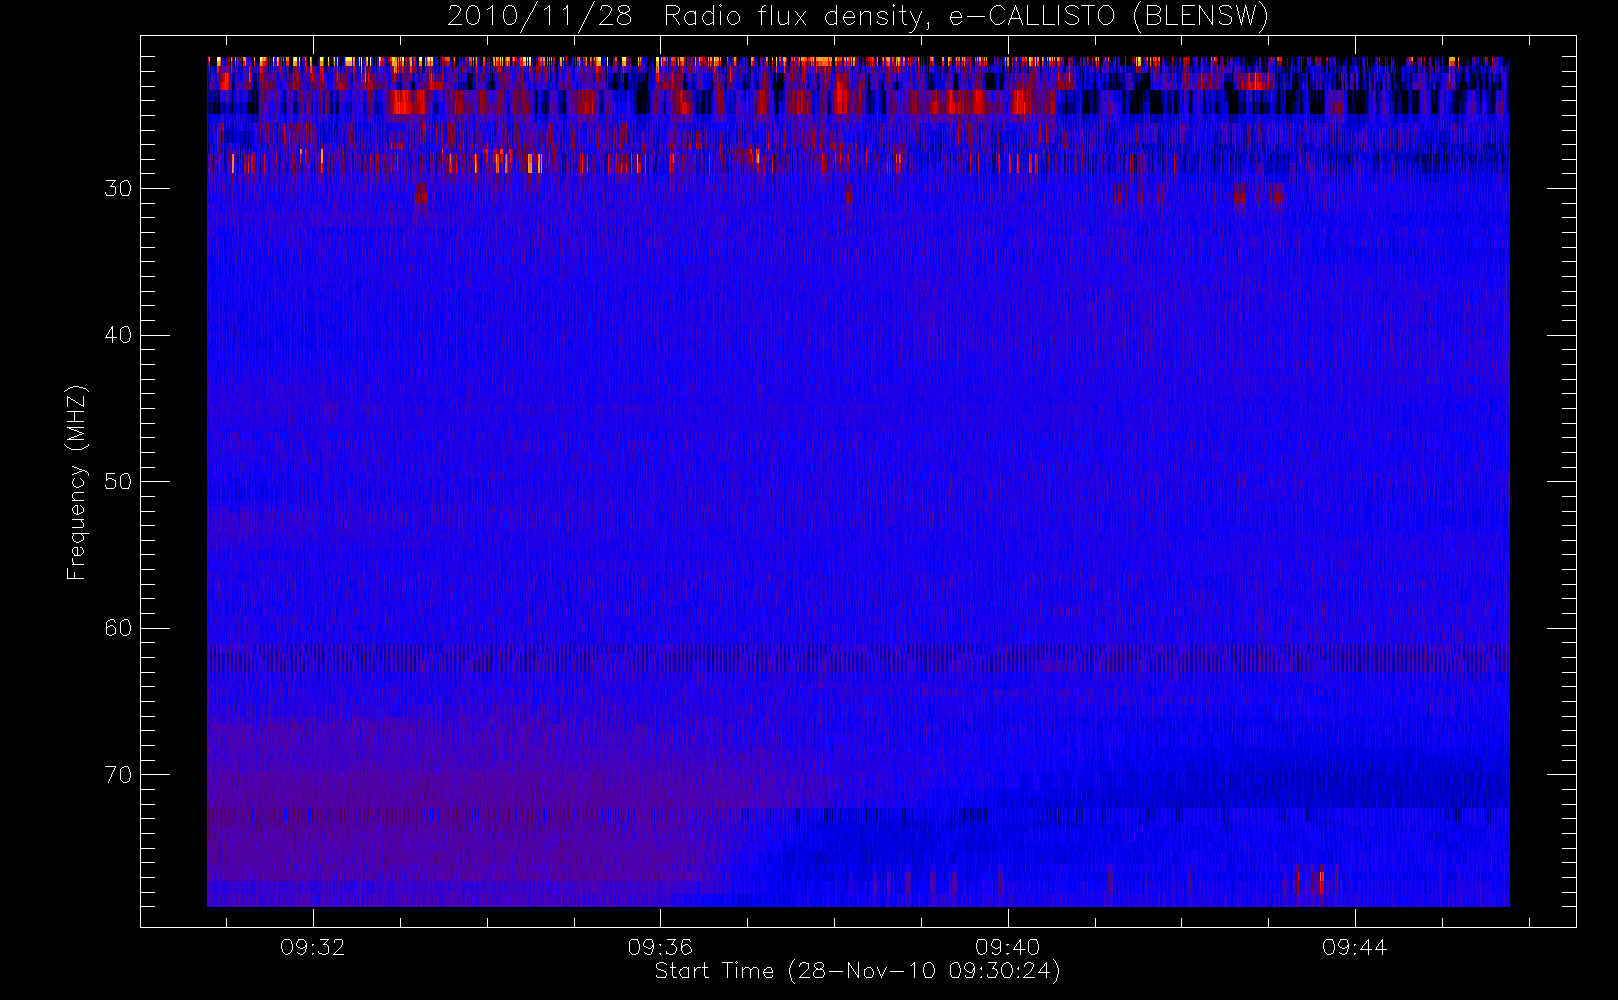Viewport: 1618px width, 1000px height.
Task: Select the 09:44 time tick label
Action: (x=1354, y=947)
